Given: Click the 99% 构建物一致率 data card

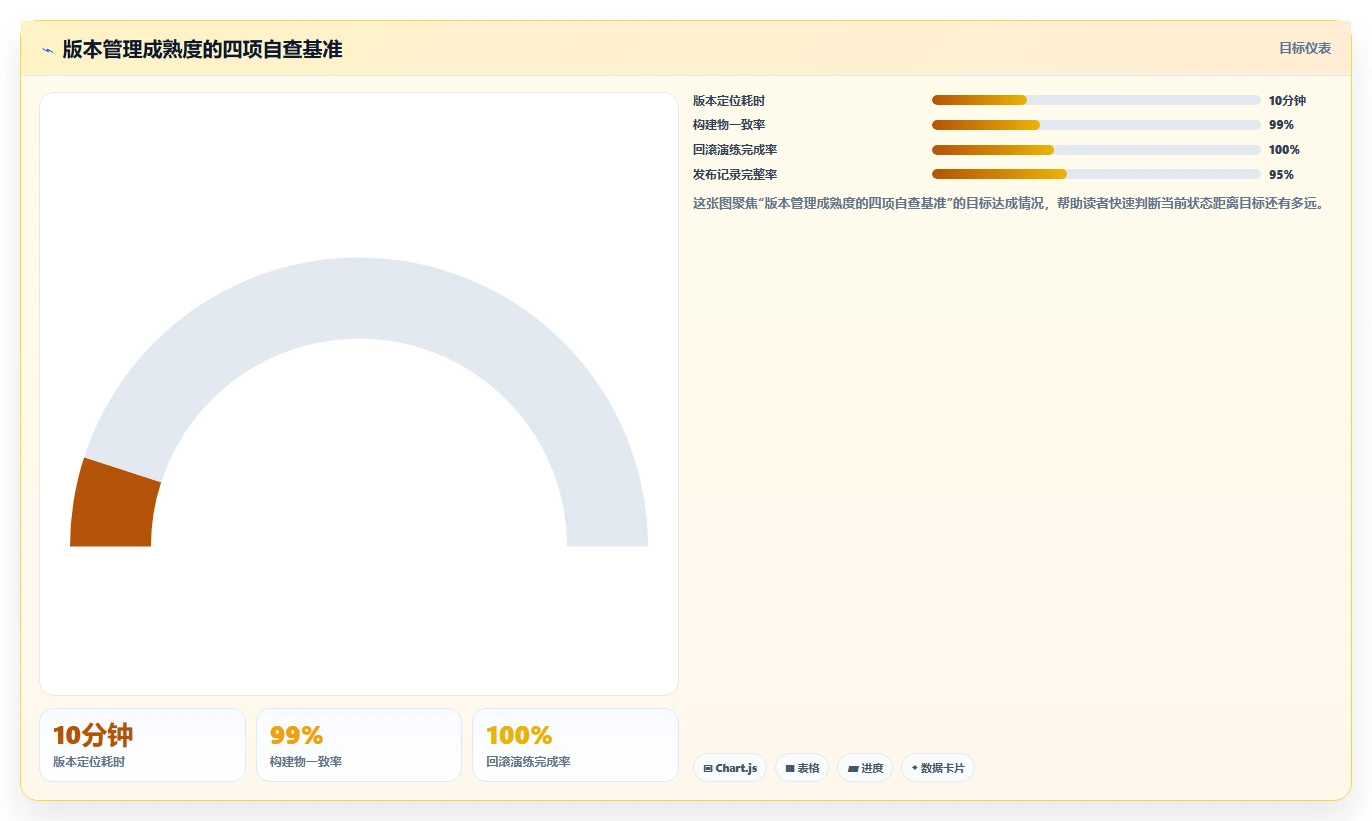Looking at the screenshot, I should [x=359, y=745].
